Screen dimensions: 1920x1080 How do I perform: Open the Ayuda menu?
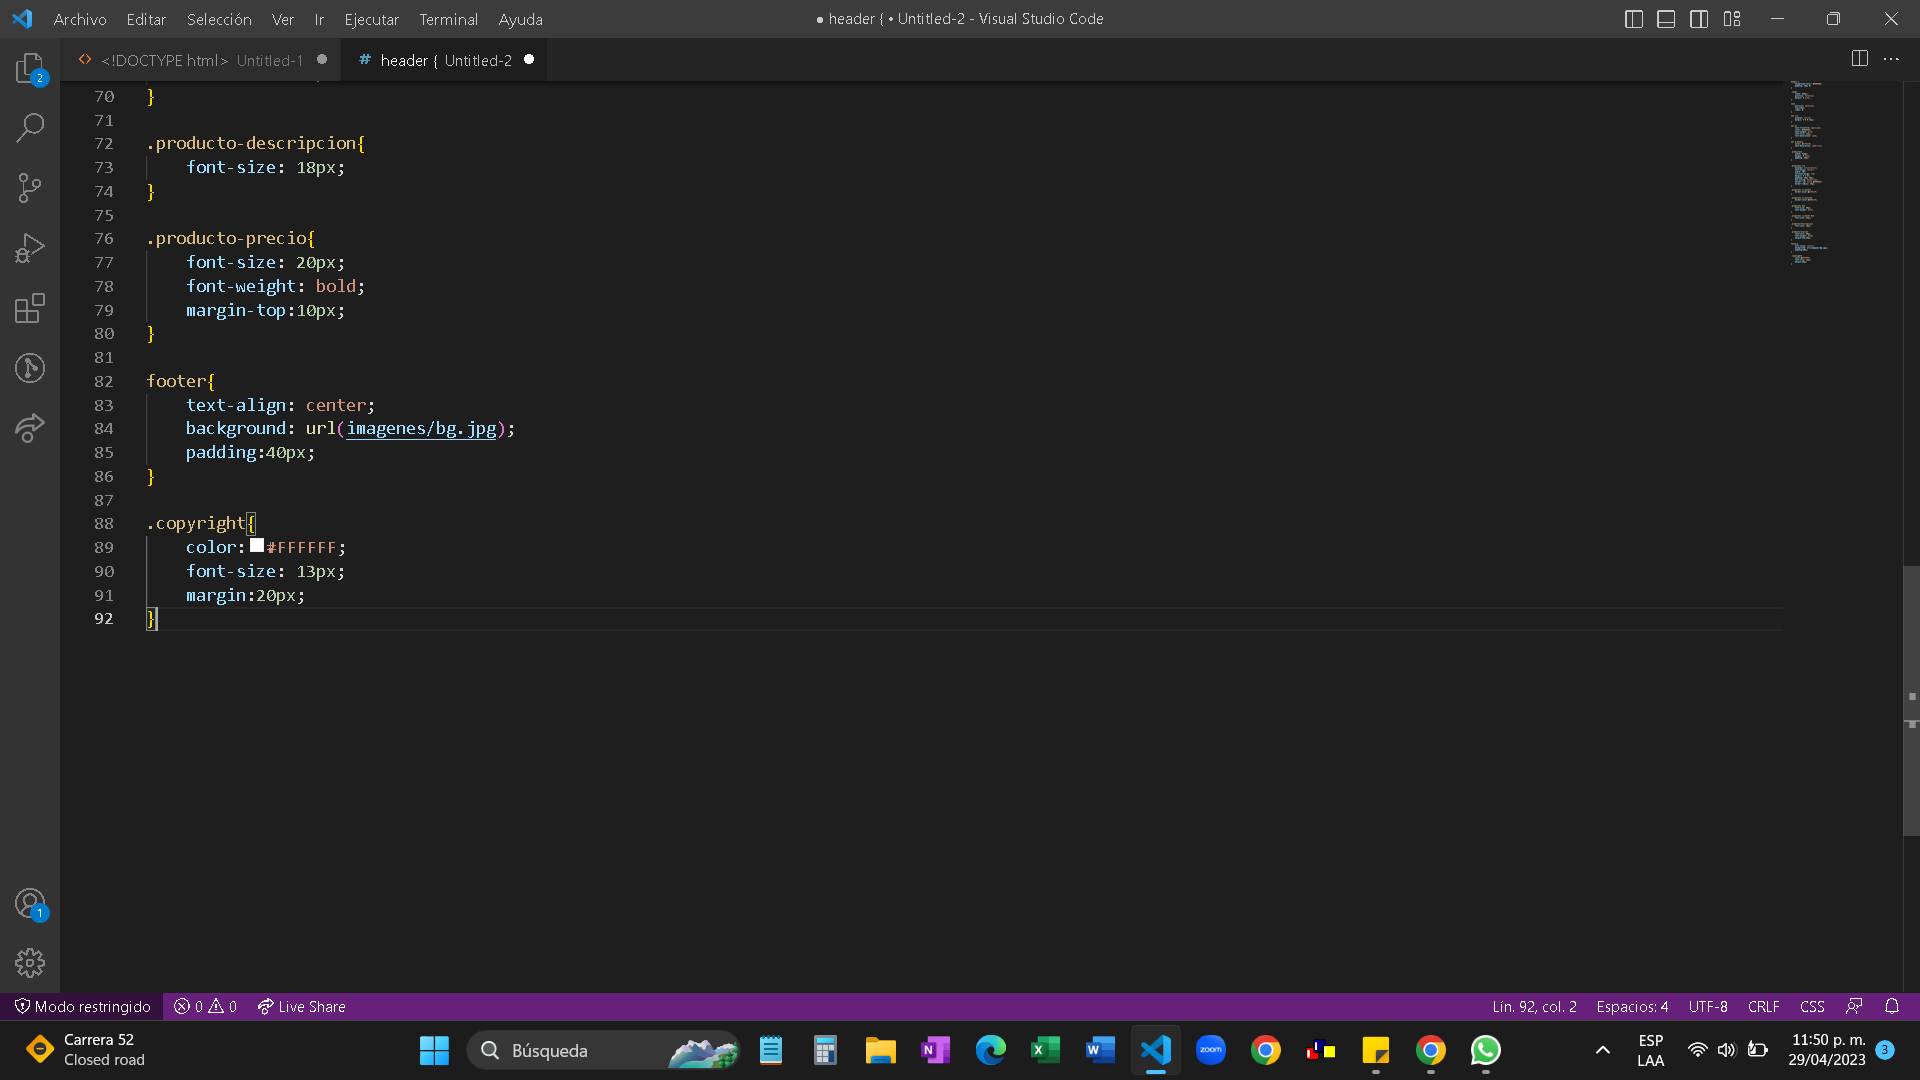[x=520, y=19]
